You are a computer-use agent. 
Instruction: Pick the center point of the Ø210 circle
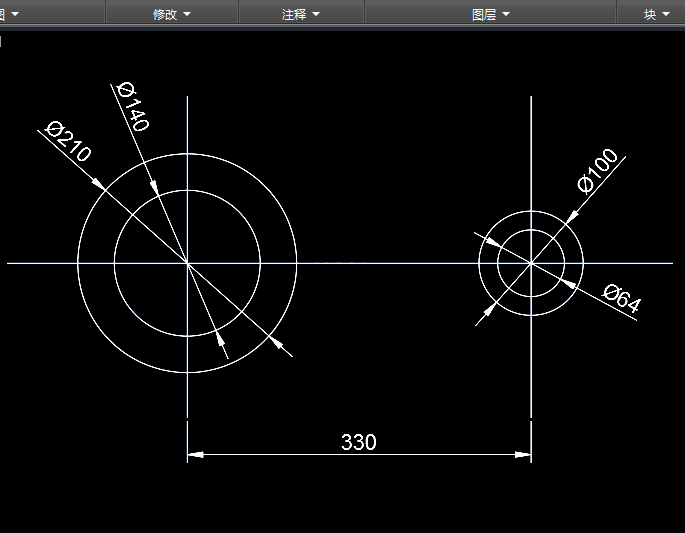(x=187, y=263)
